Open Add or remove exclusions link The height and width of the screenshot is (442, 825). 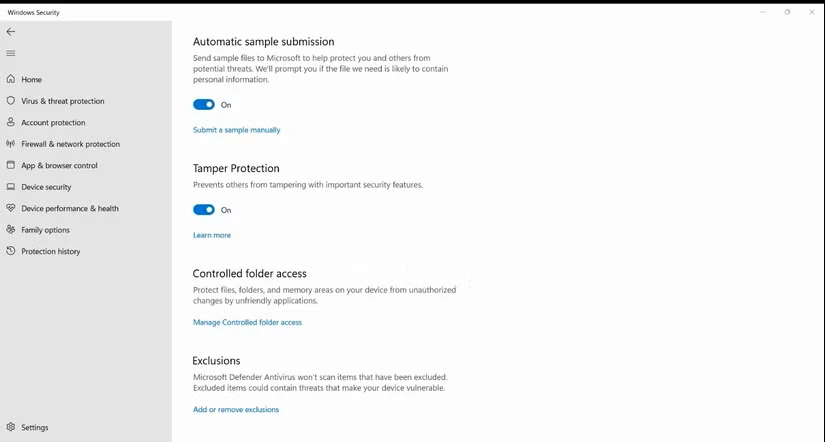click(236, 410)
